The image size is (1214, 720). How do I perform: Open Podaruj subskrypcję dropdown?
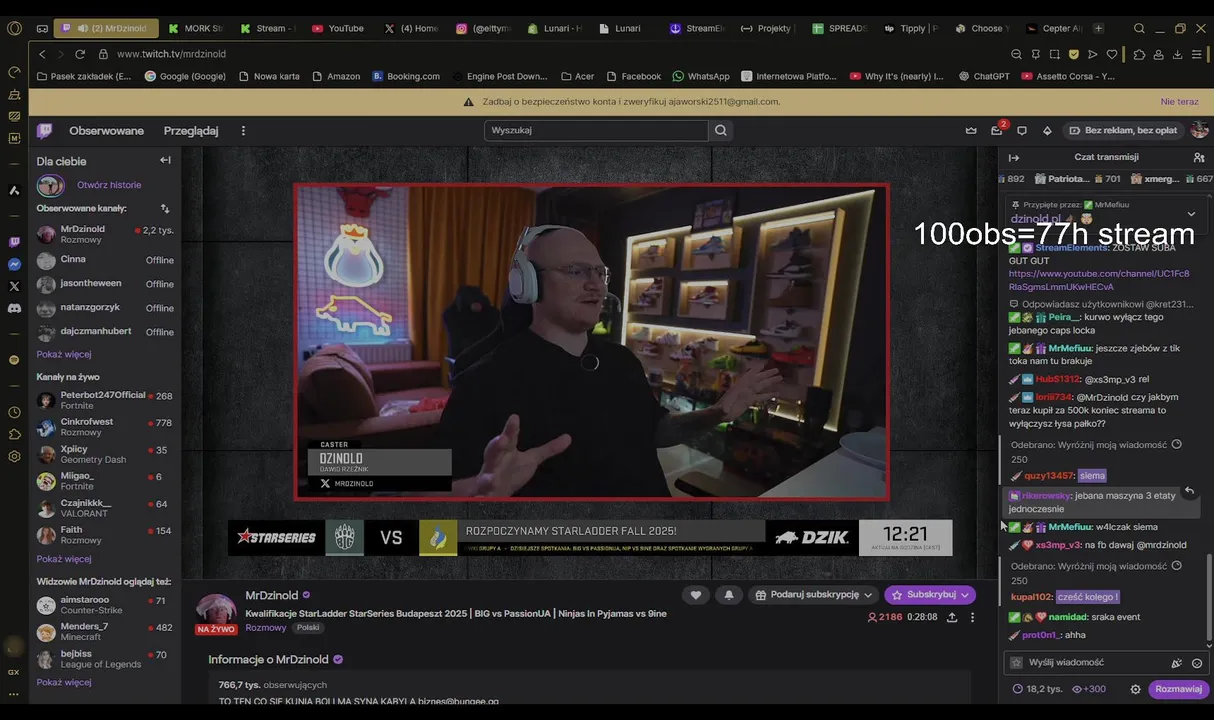point(813,594)
